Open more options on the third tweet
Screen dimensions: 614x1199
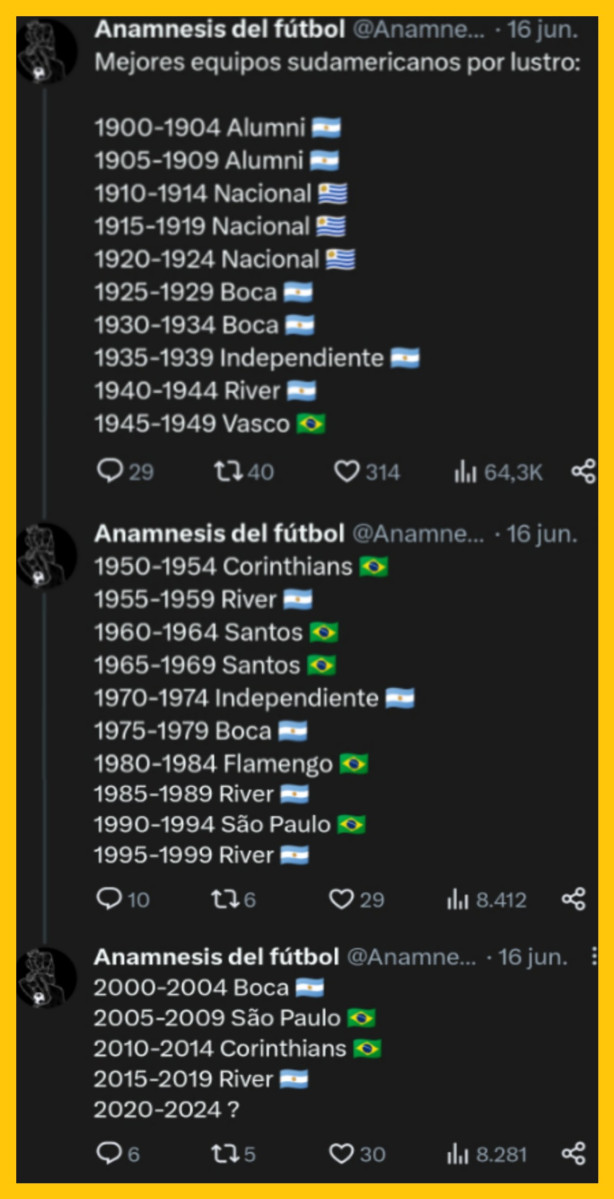[595, 955]
